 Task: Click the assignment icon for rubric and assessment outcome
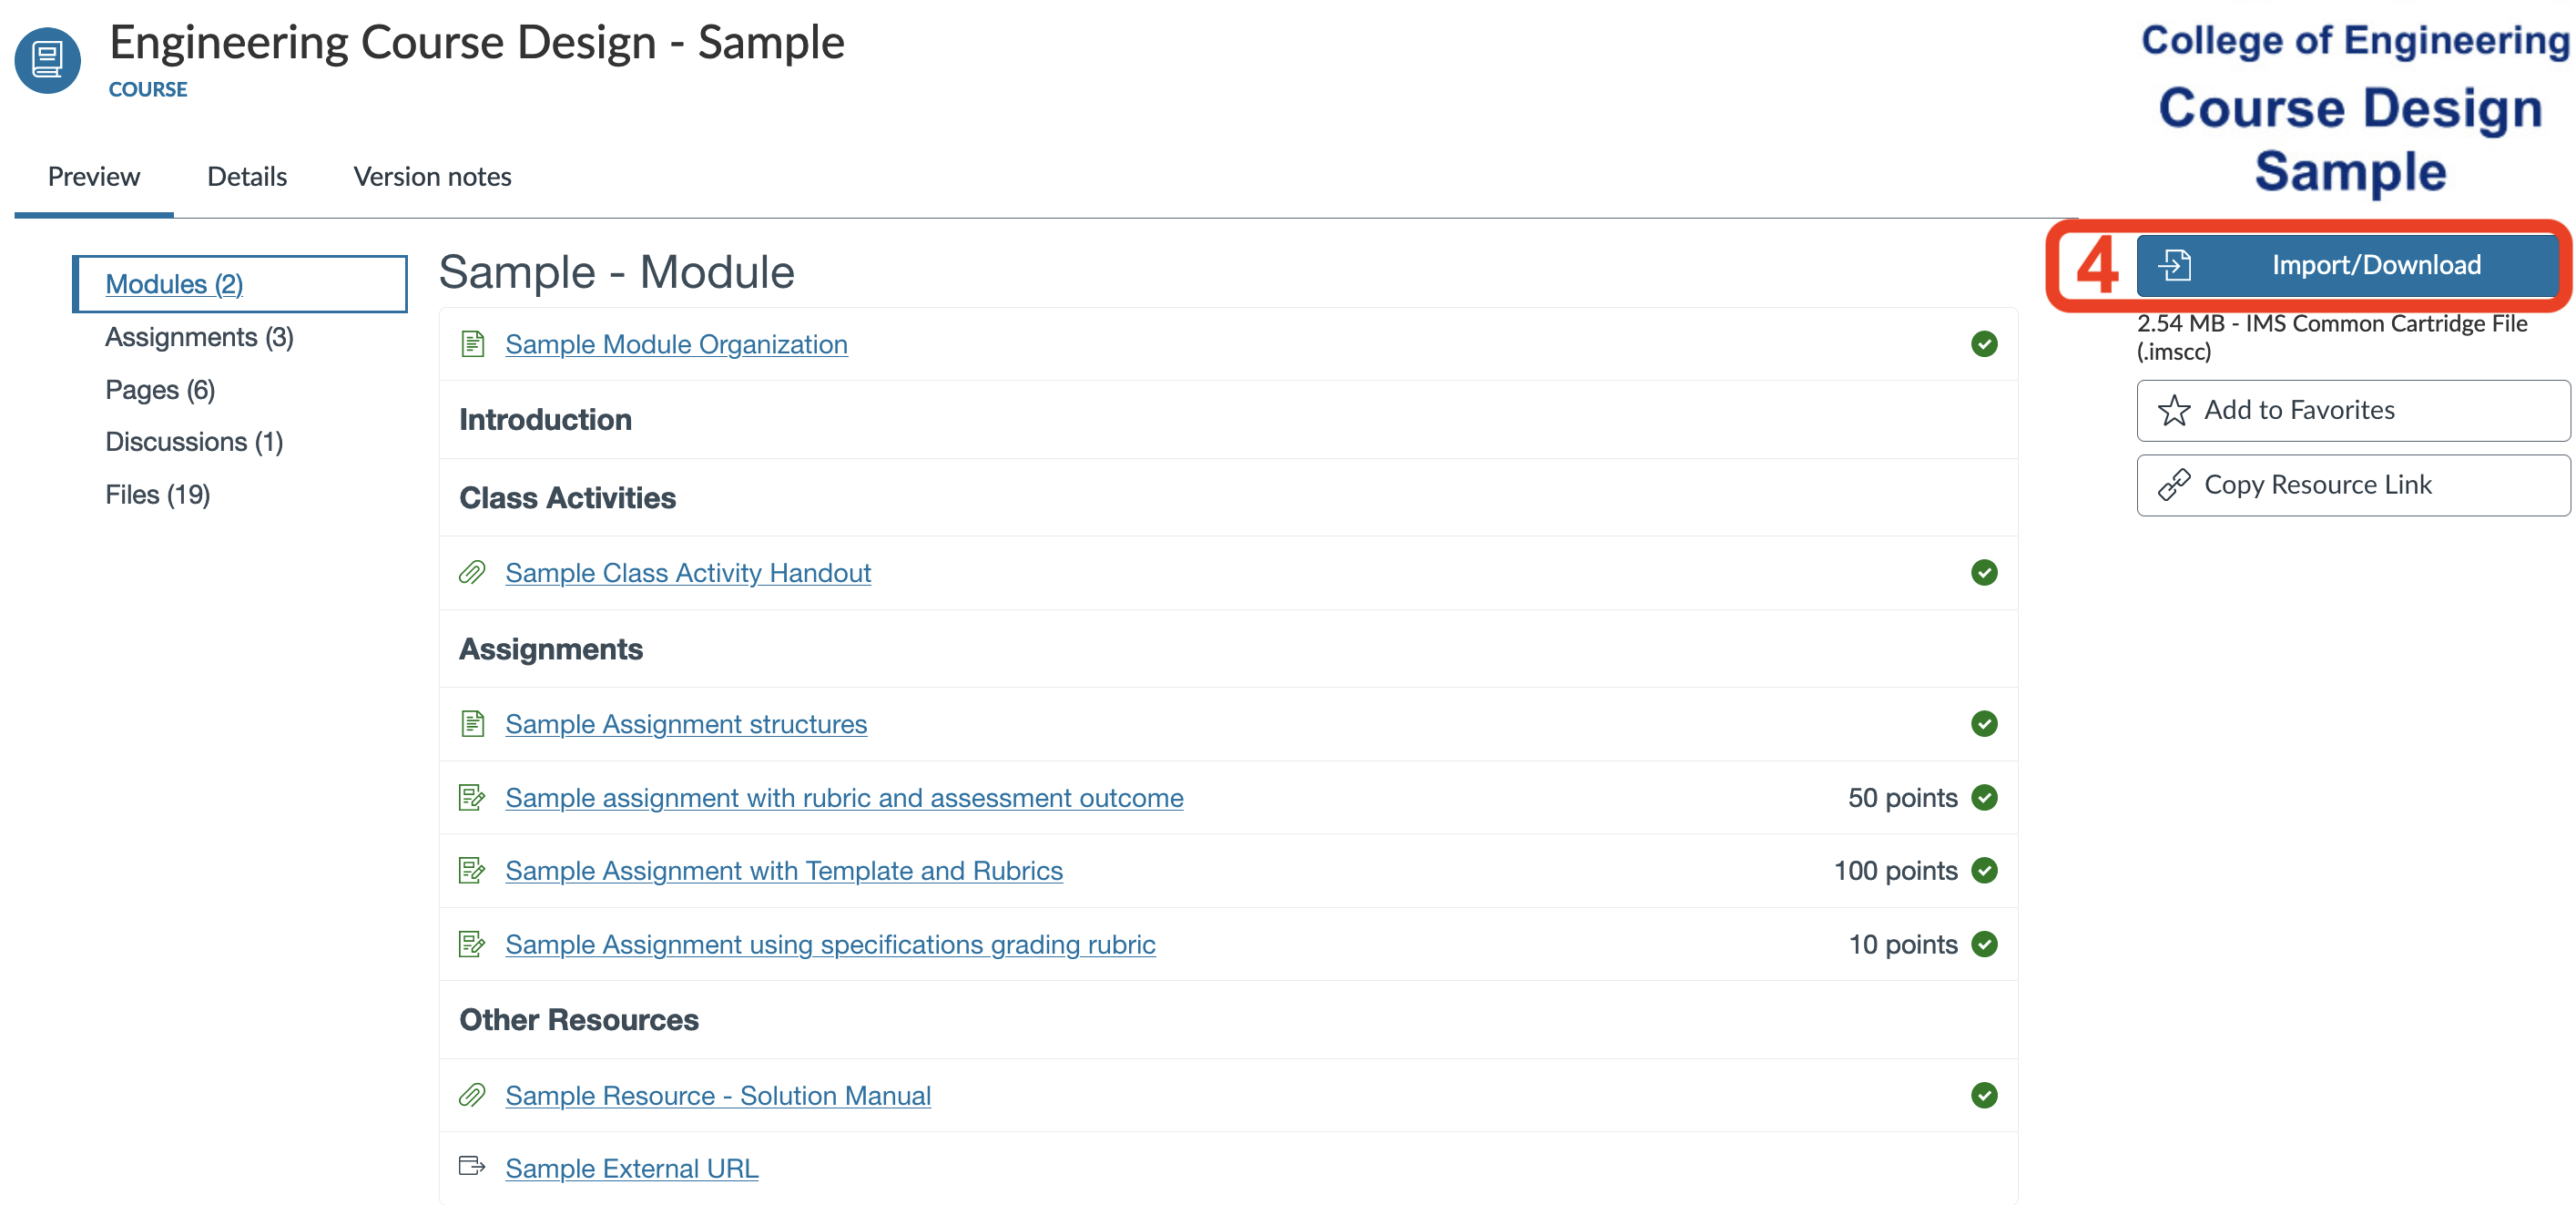472,798
